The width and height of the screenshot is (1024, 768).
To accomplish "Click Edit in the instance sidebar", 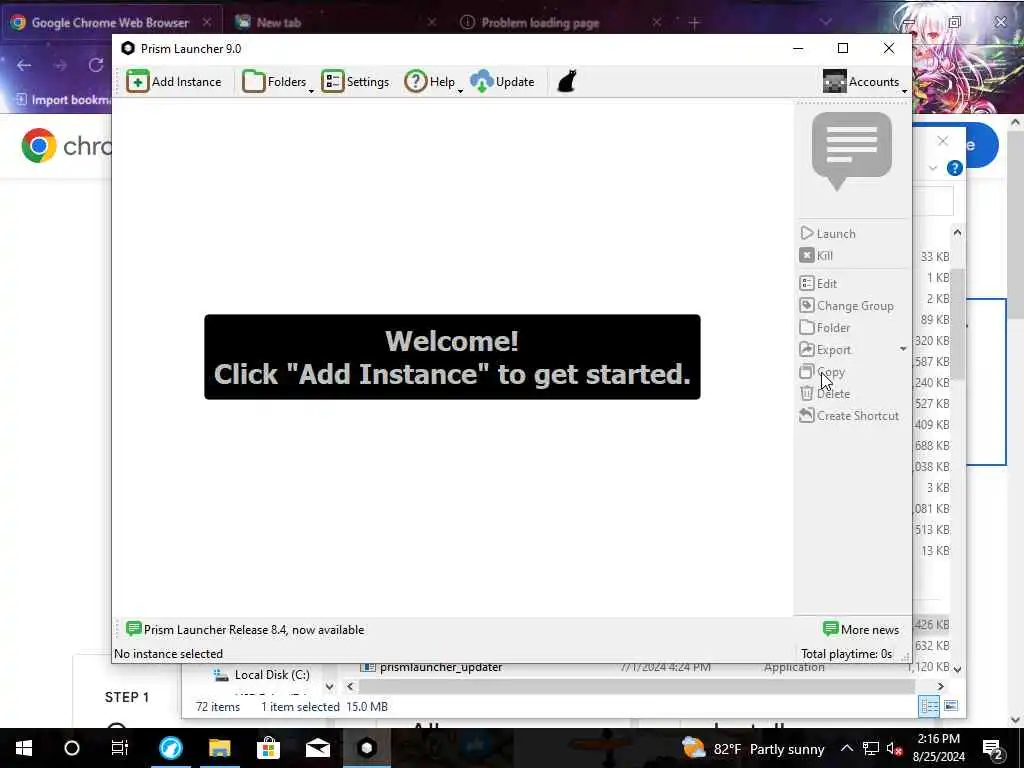I will [x=818, y=283].
